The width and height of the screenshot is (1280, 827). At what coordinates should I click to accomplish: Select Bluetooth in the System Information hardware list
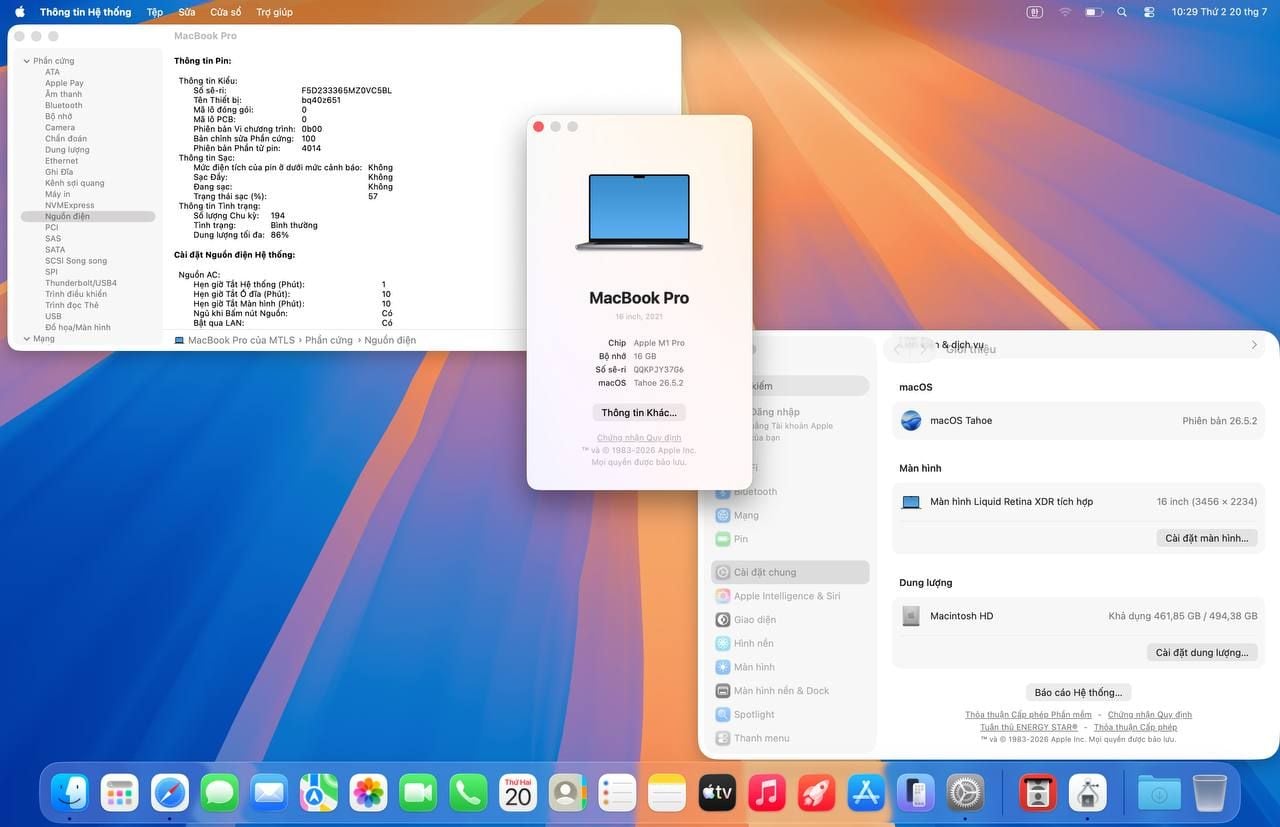pos(64,105)
